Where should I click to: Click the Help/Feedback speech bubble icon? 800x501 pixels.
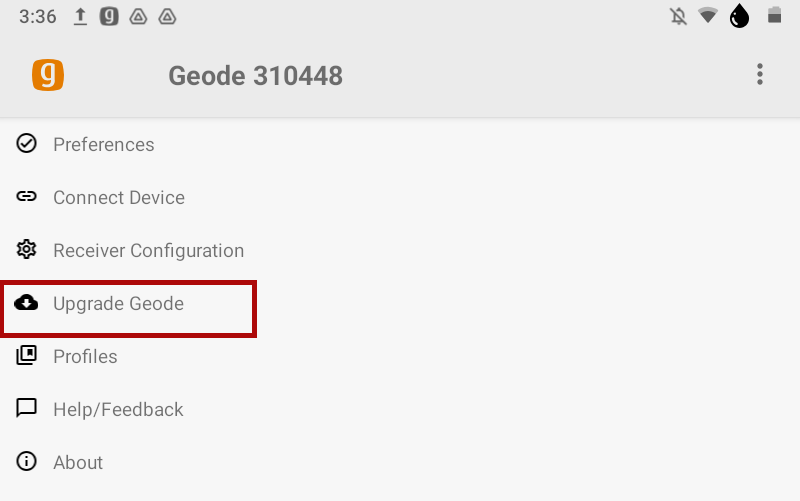tap(27, 409)
